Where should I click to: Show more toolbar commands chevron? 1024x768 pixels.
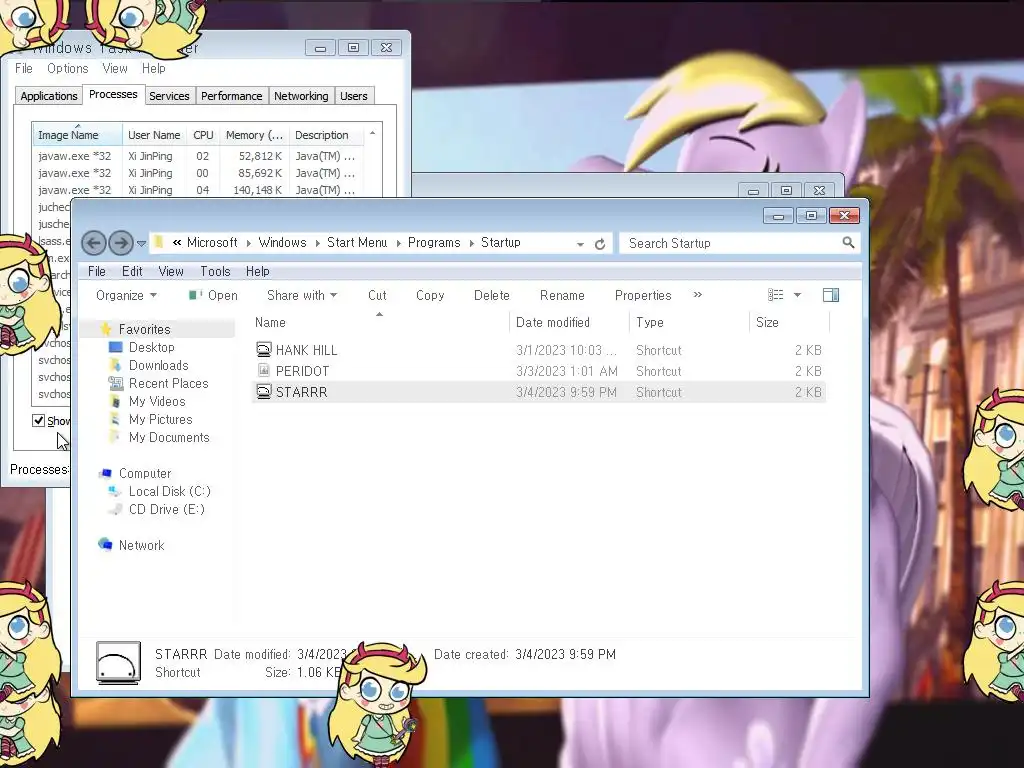(x=697, y=295)
